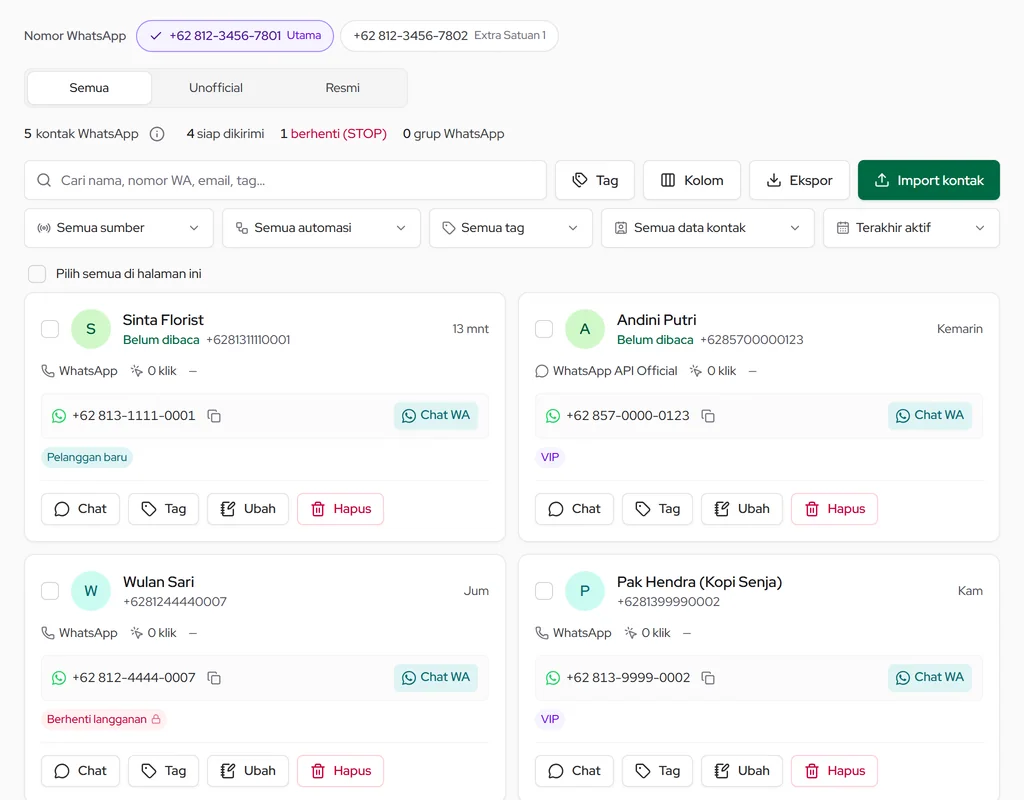Click the info icon beside 5 kontak WhatsApp

point(157,134)
